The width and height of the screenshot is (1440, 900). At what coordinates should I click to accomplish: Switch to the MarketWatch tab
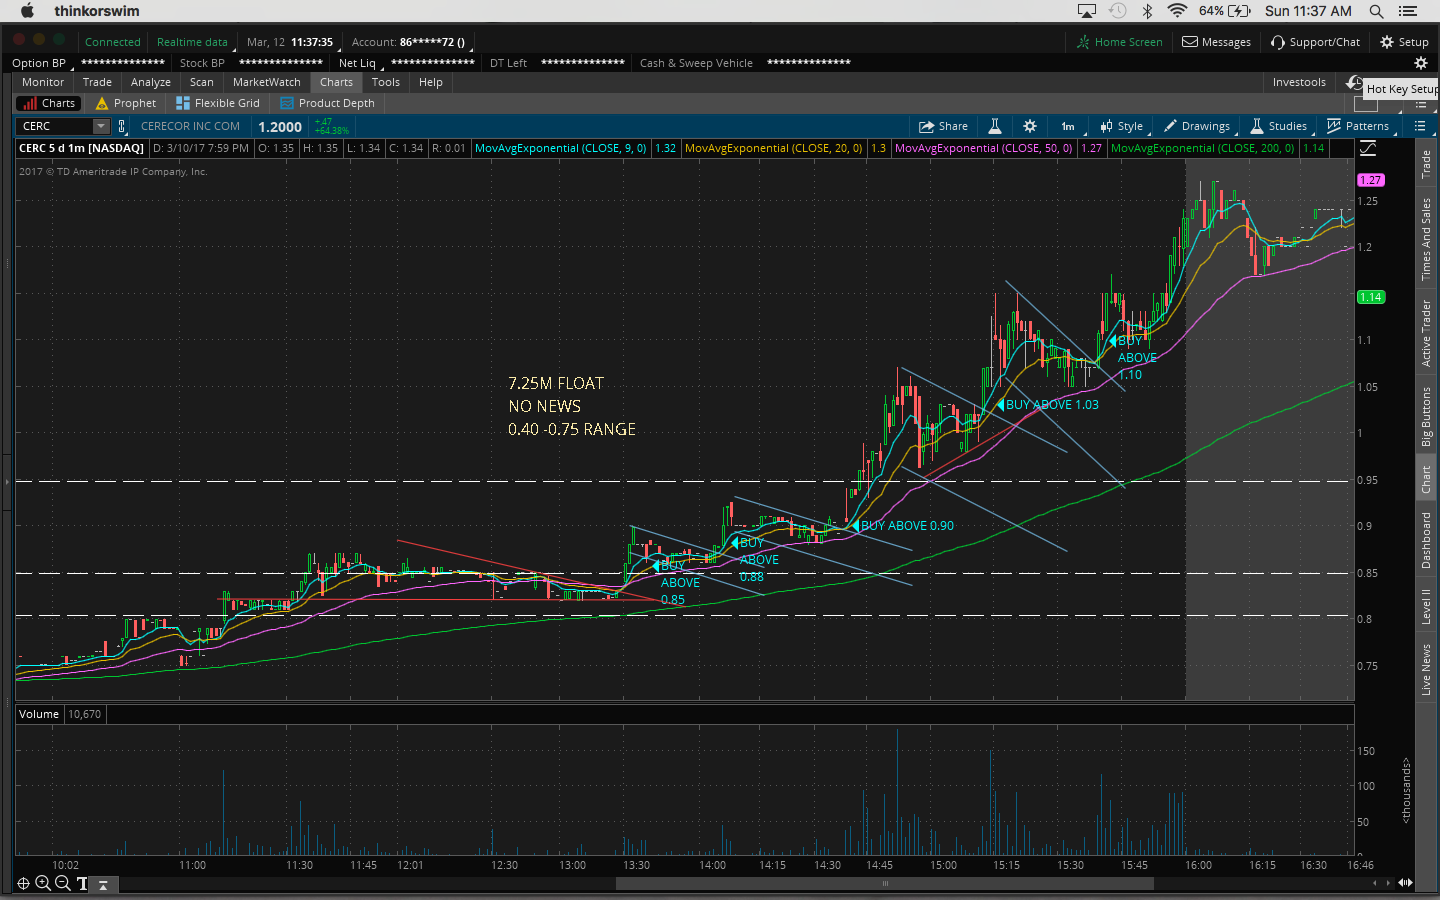tap(266, 82)
